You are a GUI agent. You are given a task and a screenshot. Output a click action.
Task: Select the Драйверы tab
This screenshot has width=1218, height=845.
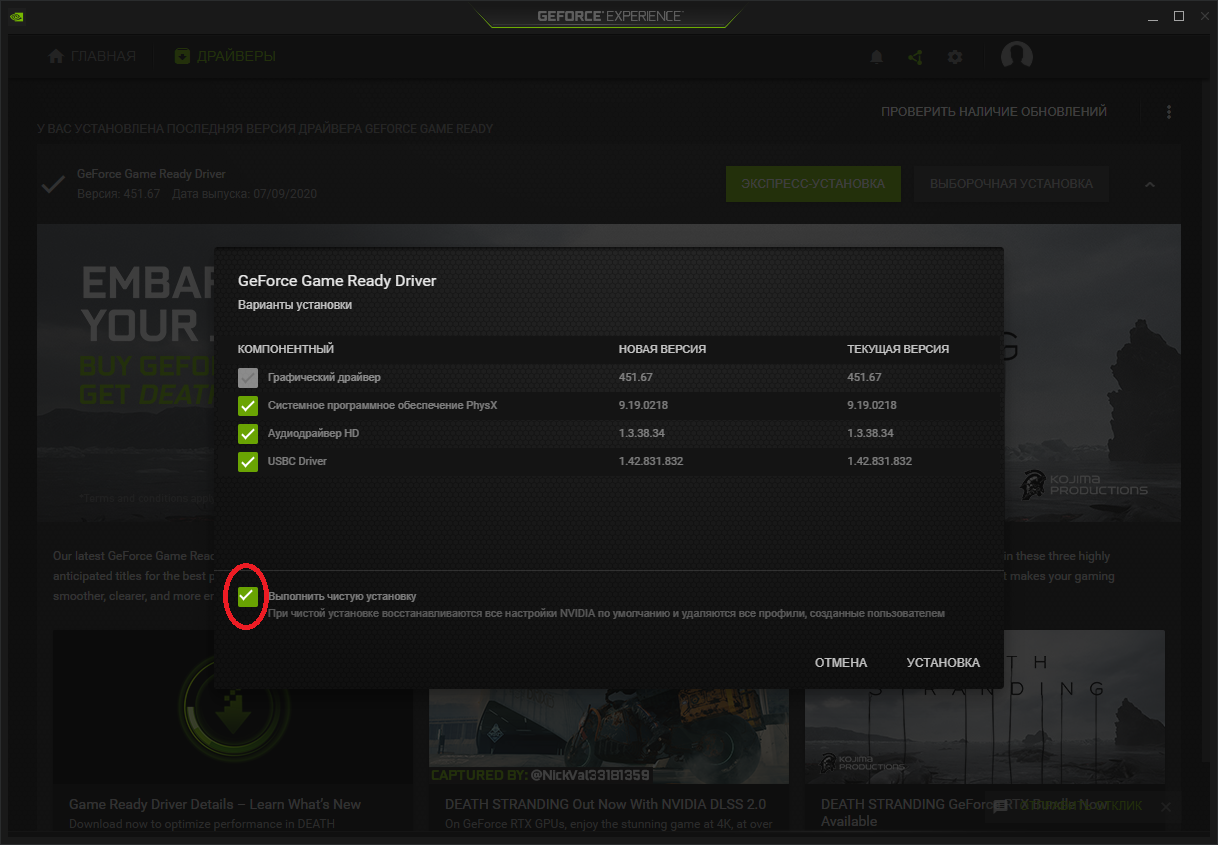tap(225, 56)
